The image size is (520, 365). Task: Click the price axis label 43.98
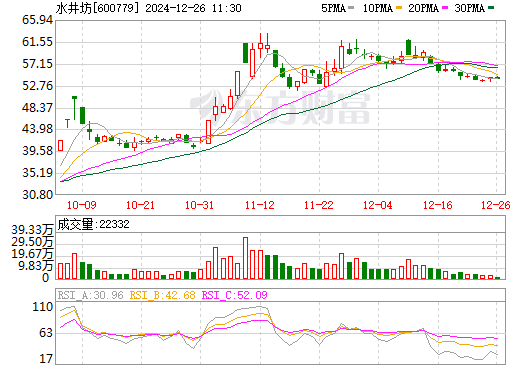click(37, 129)
